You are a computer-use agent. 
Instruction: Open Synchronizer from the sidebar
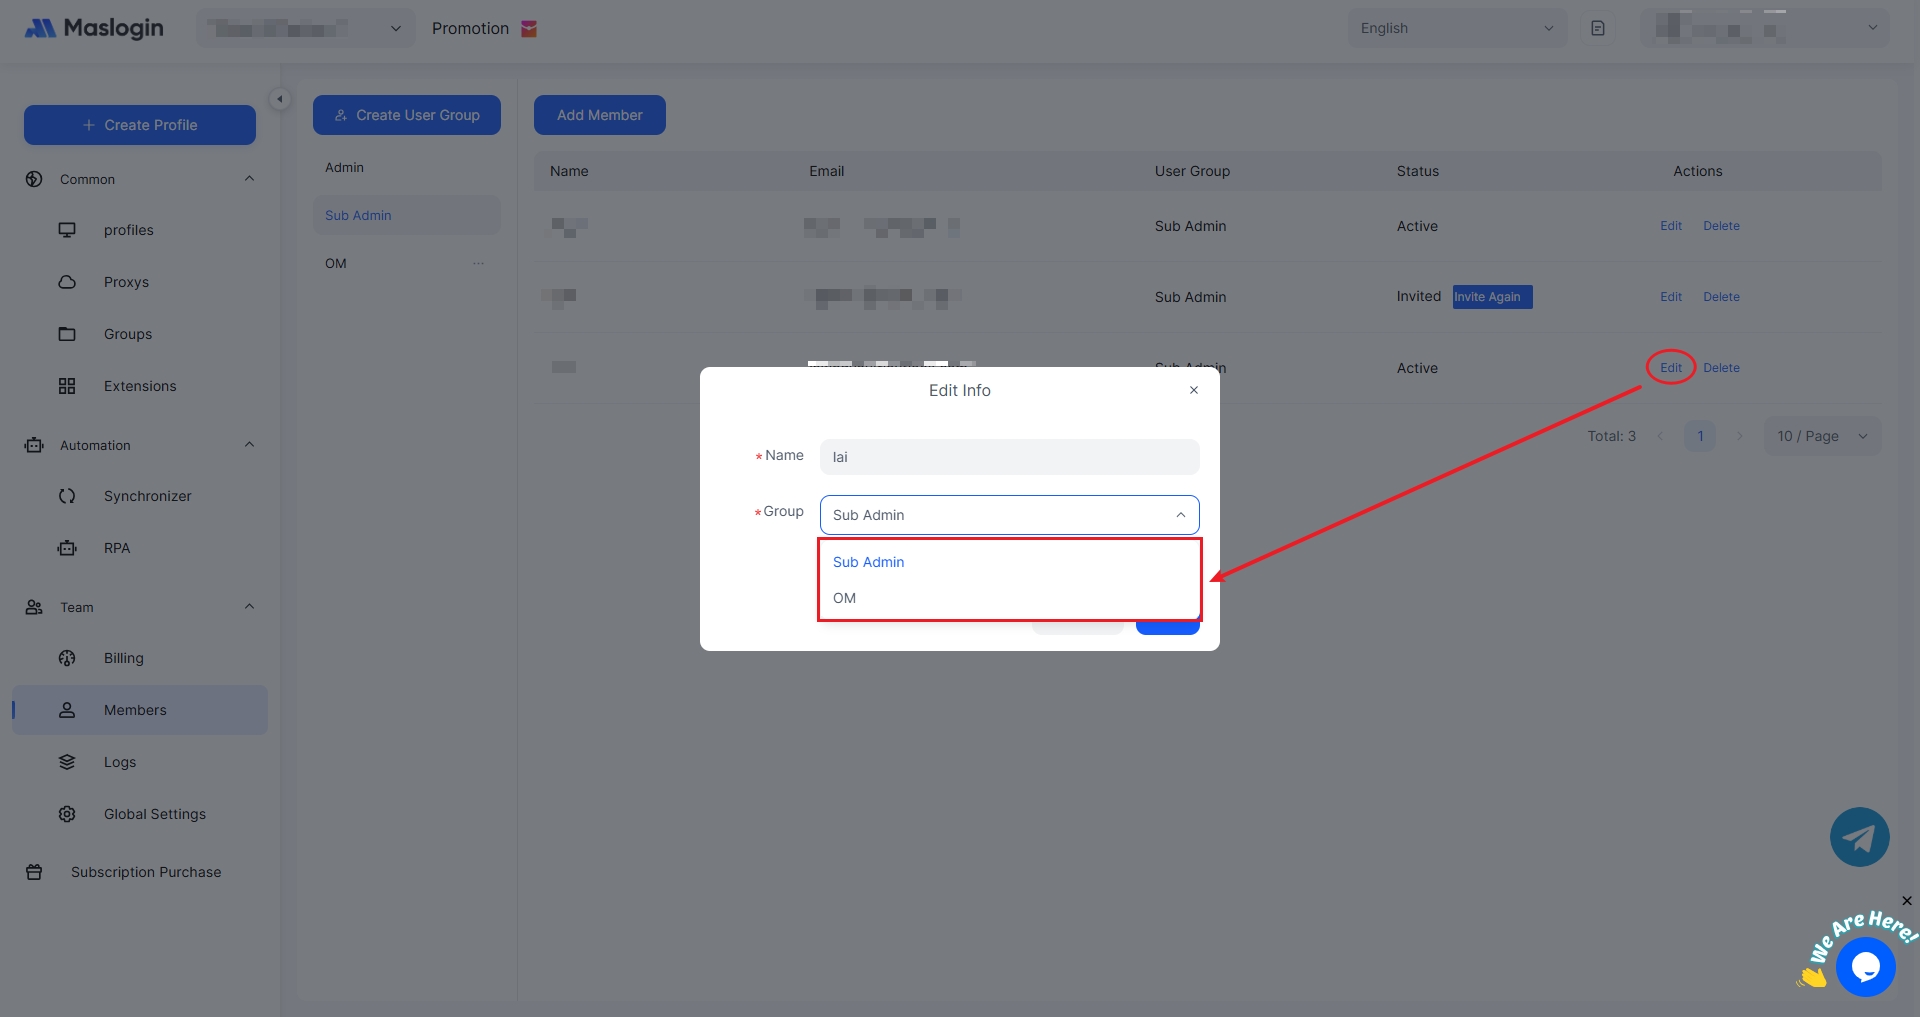coord(147,496)
